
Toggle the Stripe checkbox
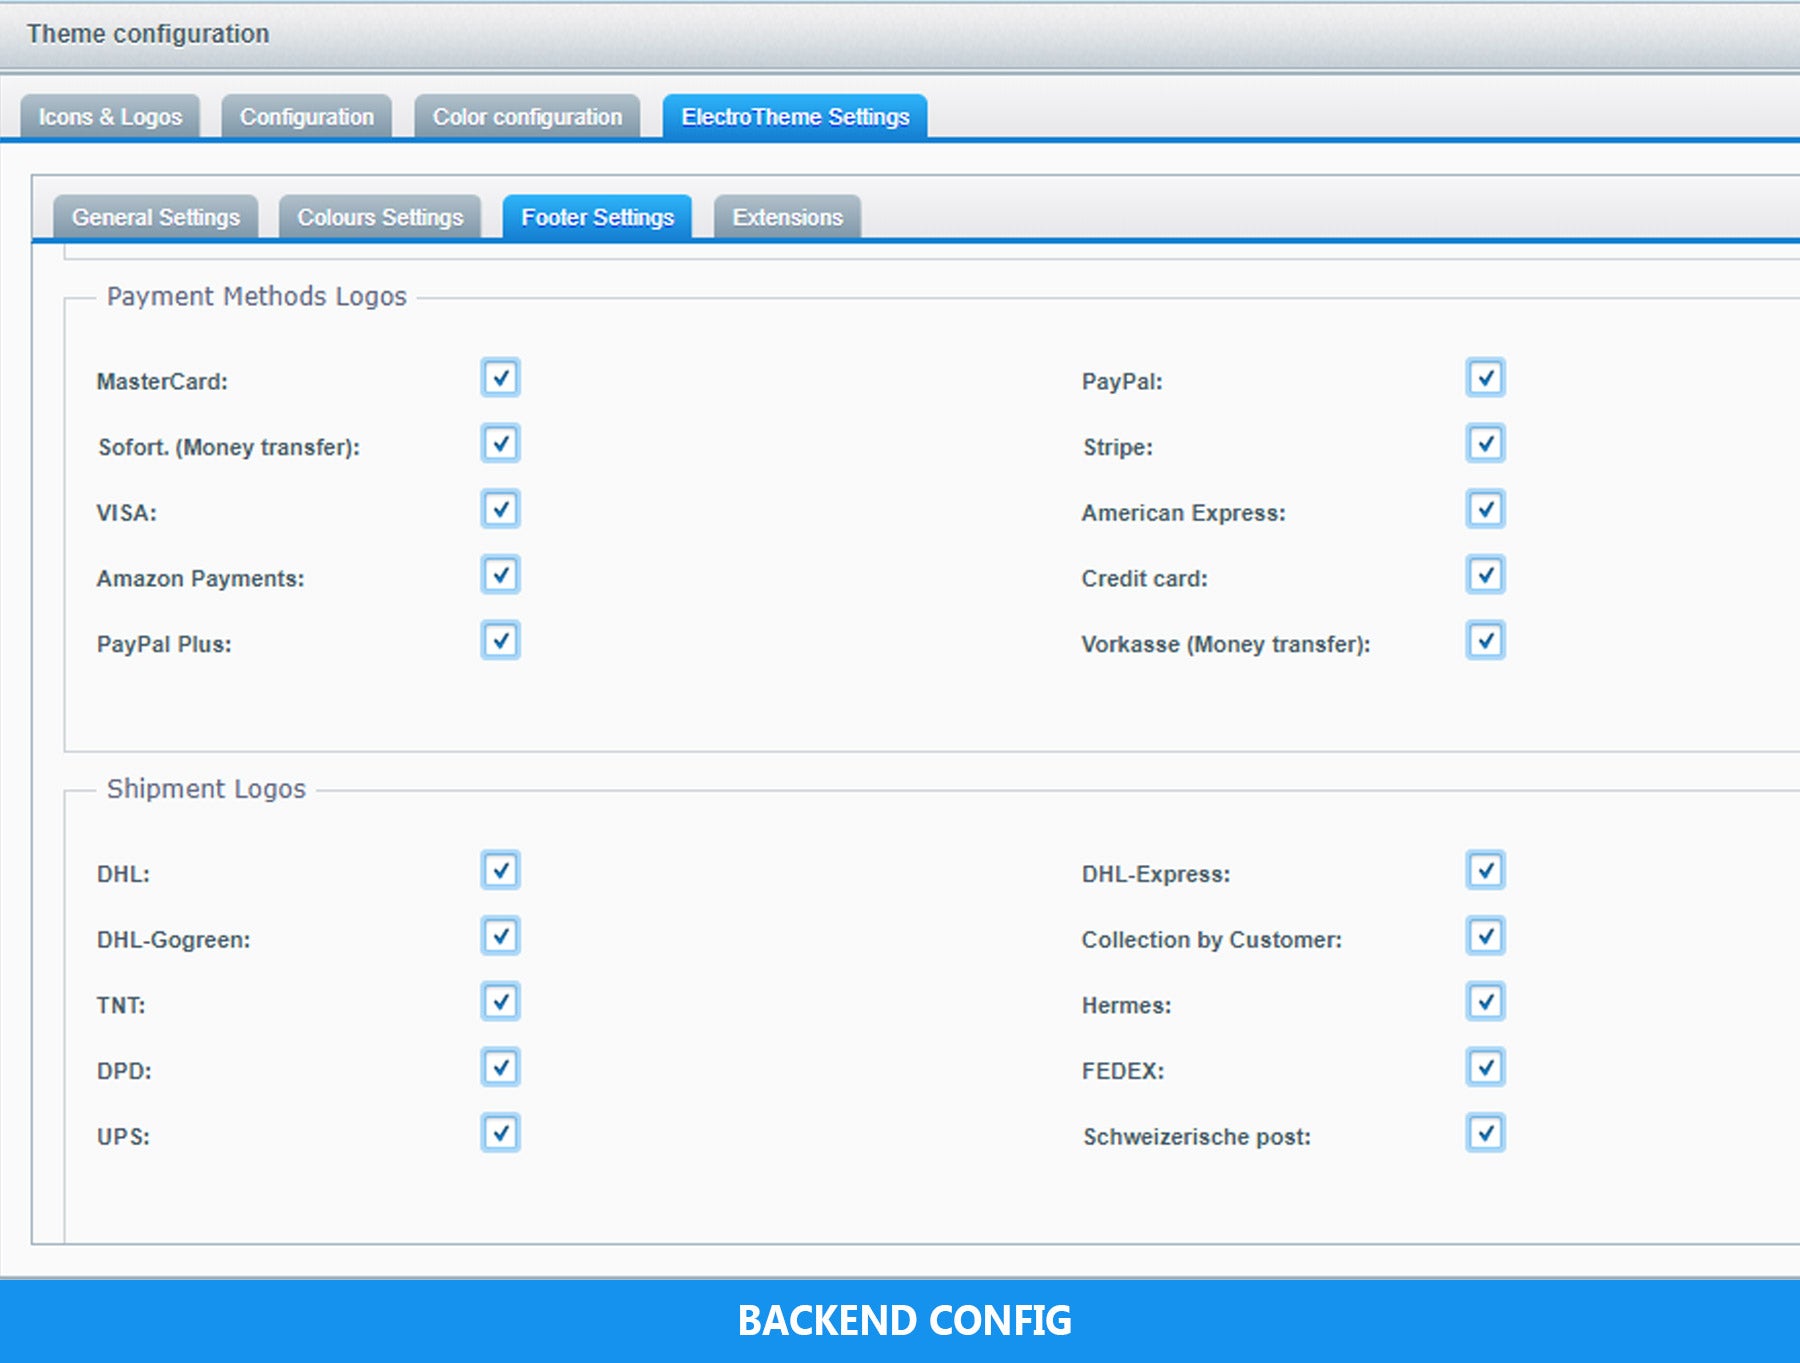[1485, 444]
